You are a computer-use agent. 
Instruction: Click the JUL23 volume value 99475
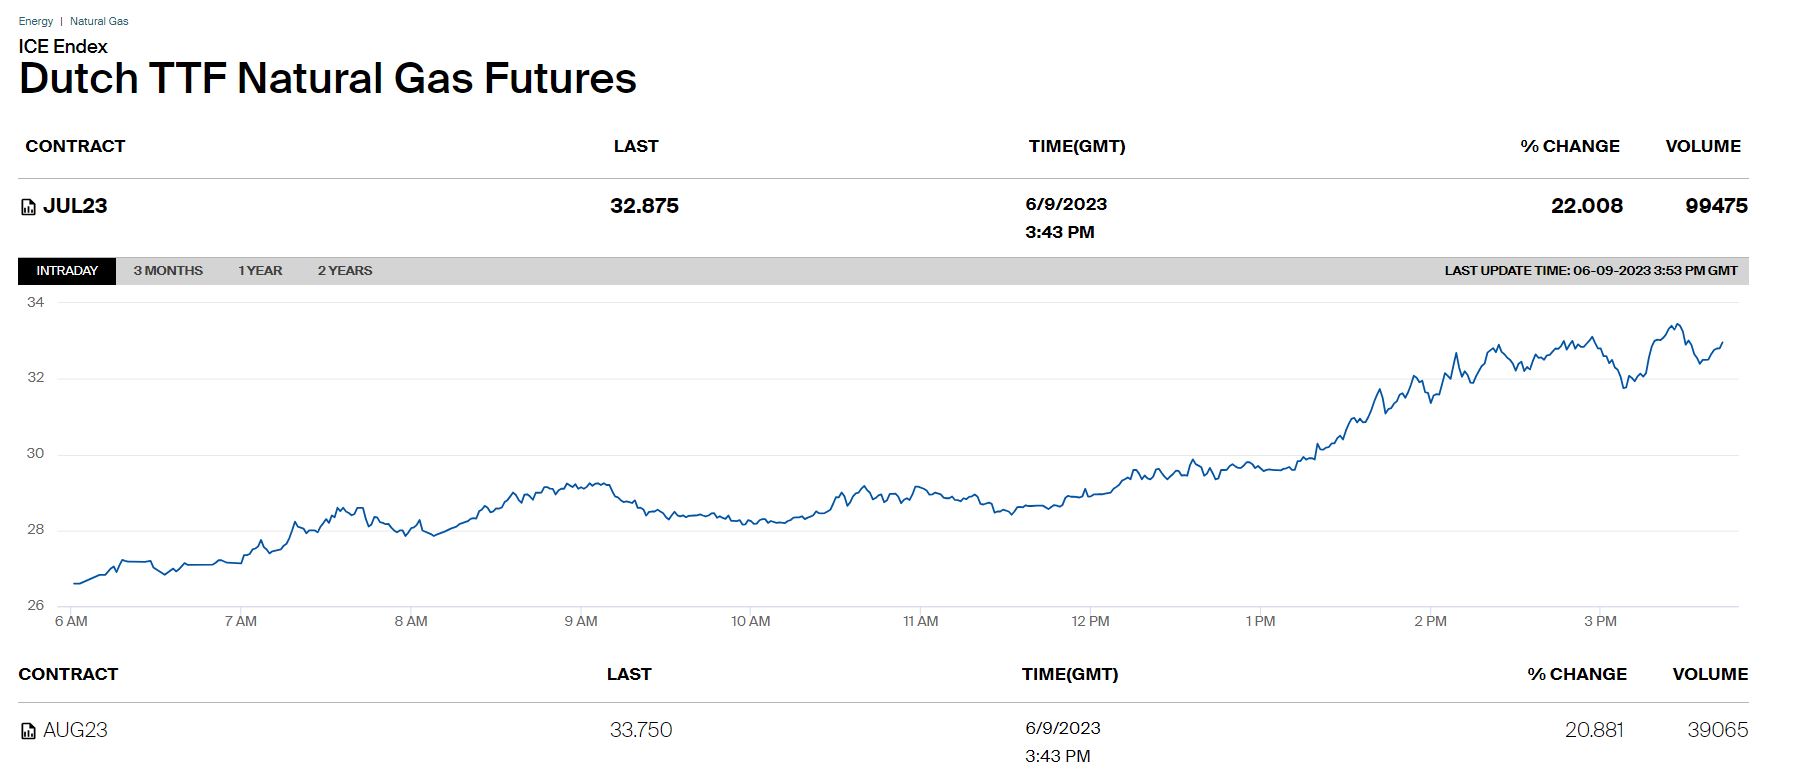pyautogui.click(x=1716, y=206)
